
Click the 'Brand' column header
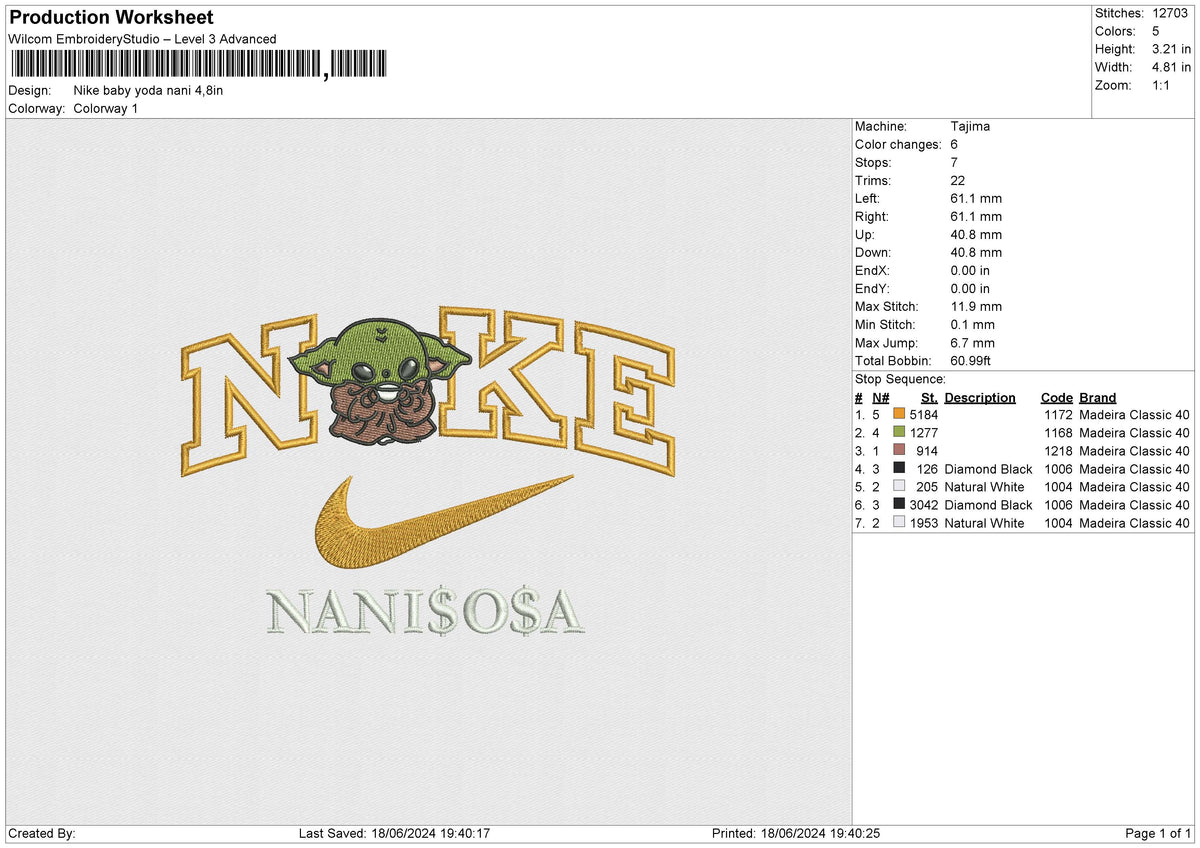tap(1098, 398)
